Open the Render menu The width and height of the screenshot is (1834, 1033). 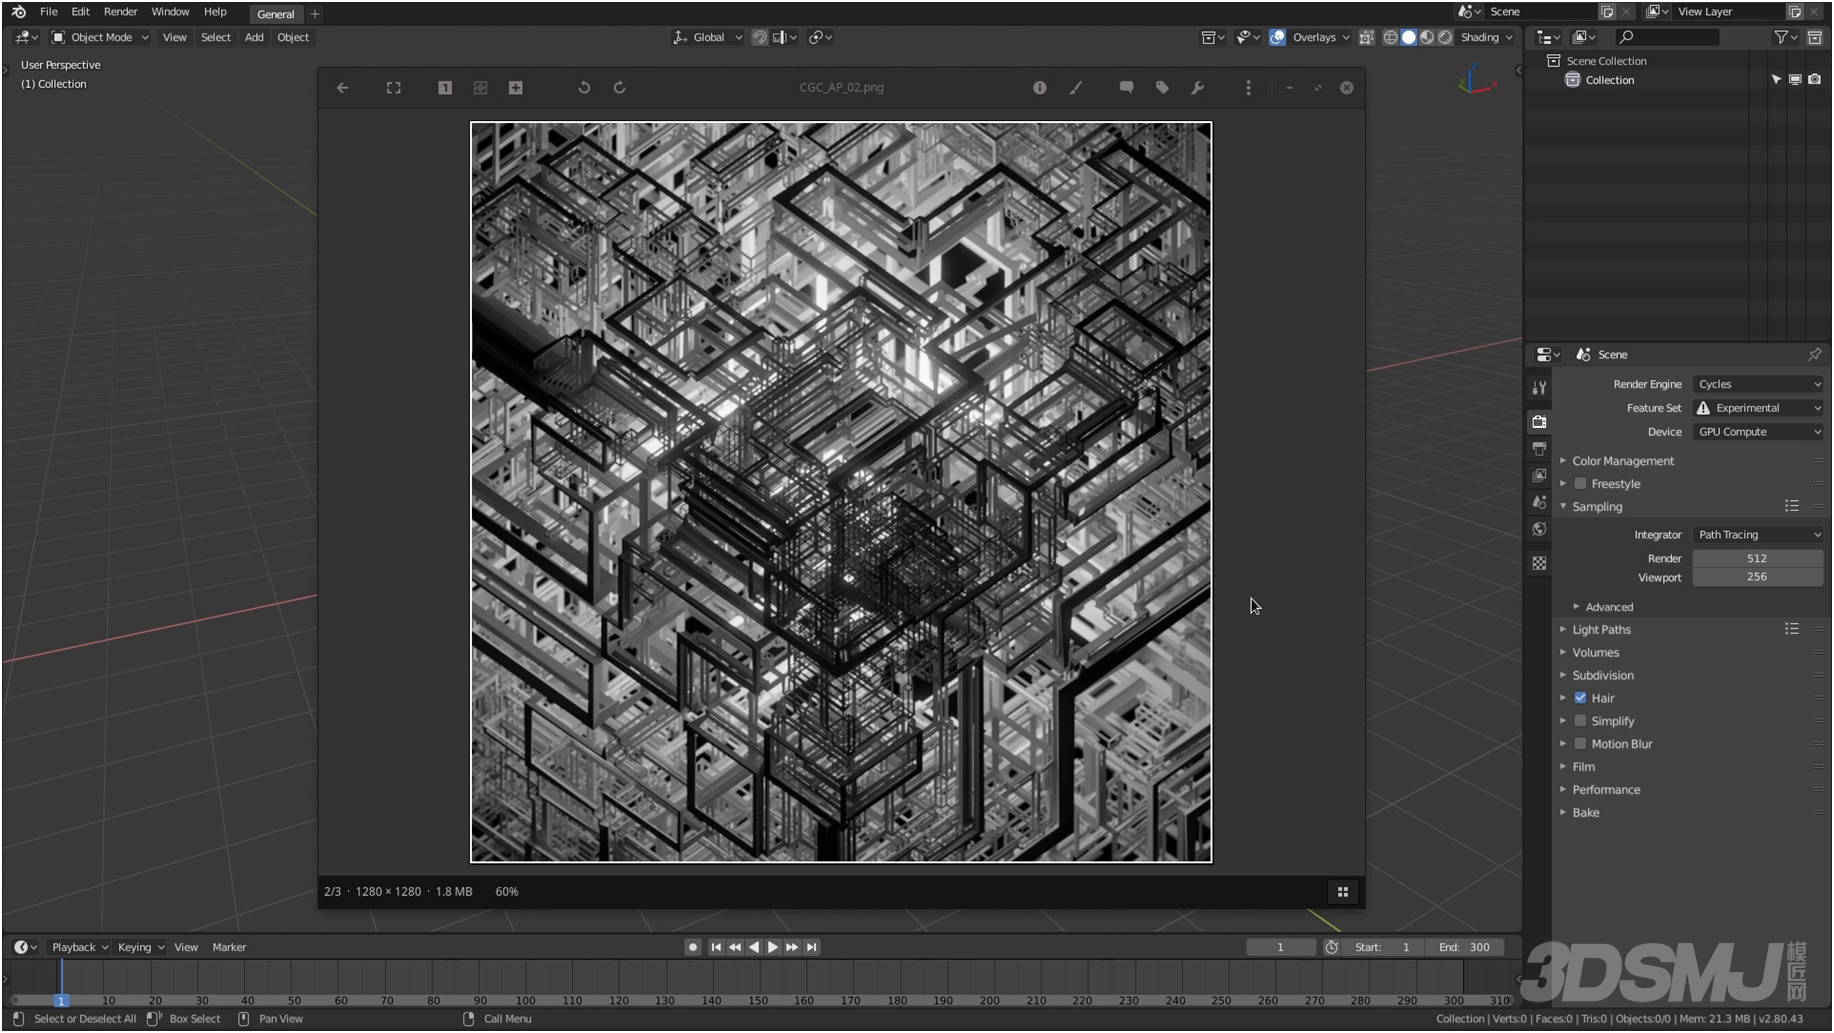[x=120, y=12]
